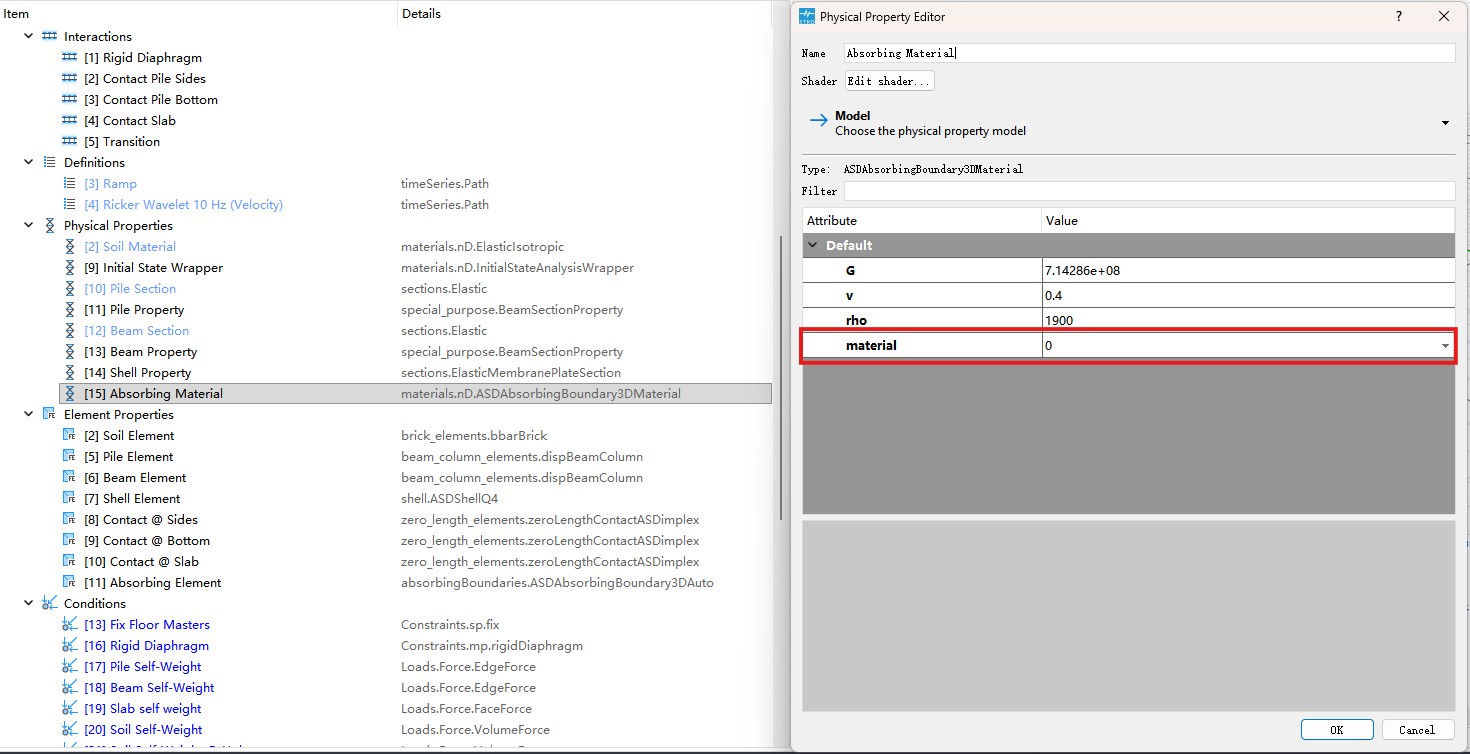This screenshot has width=1470, height=754.
Task: Click the Transition interaction icon
Action: 70,142
